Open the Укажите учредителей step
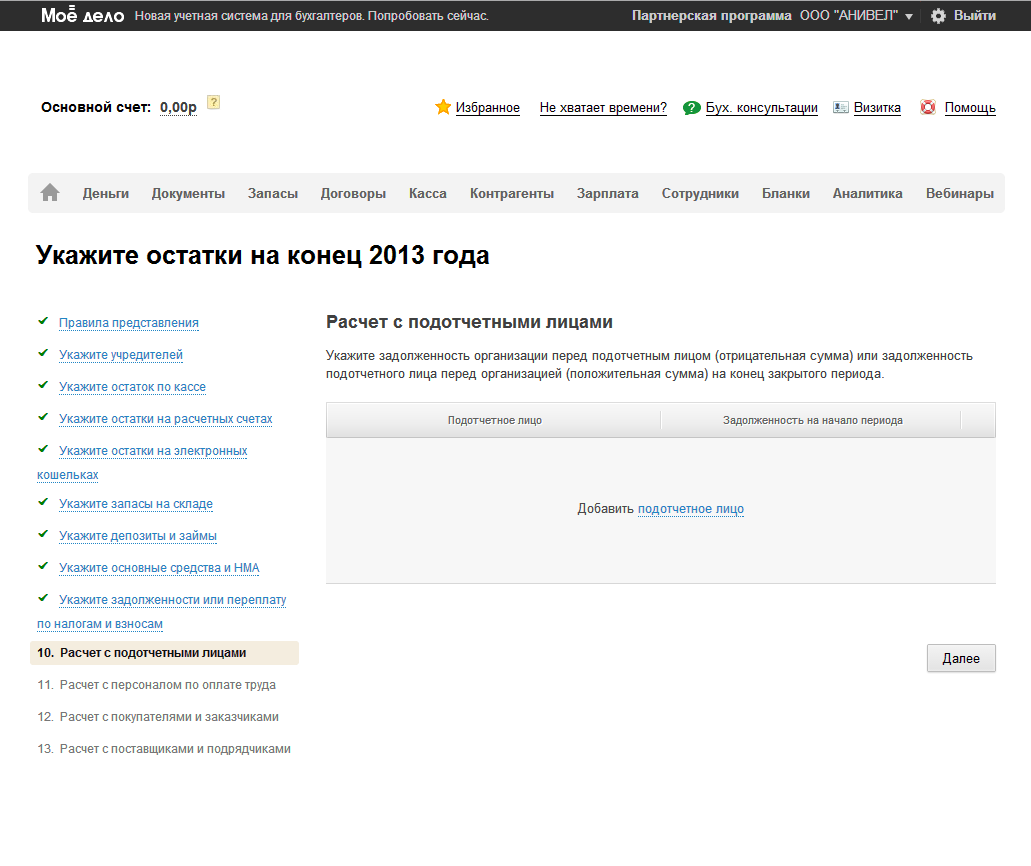The width and height of the screenshot is (1031, 866). (120, 355)
